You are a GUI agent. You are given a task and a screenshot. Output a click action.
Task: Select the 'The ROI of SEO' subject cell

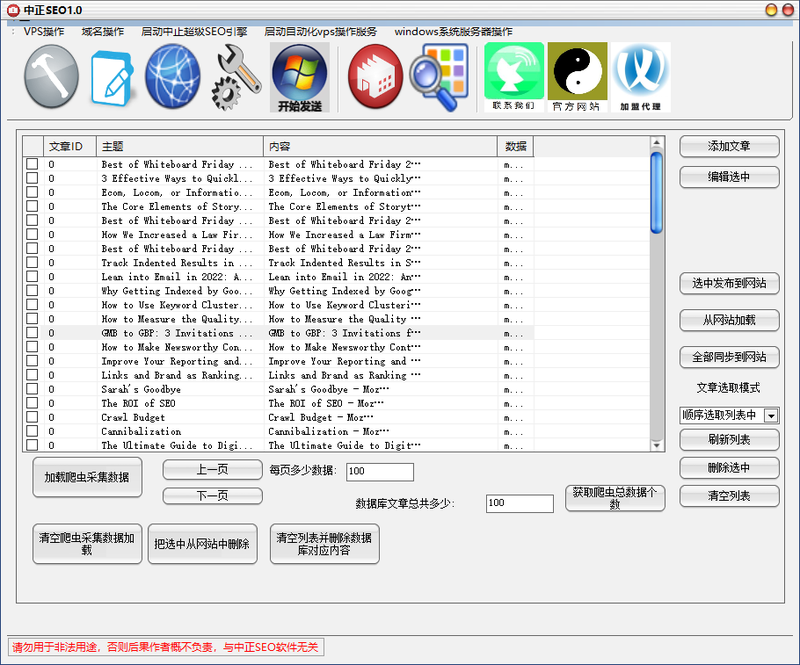180,403
